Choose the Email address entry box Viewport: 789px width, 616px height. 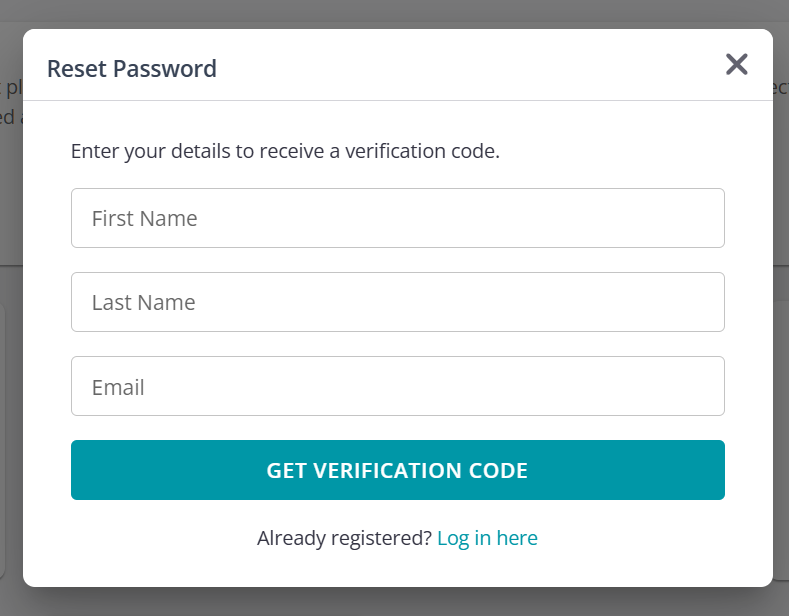click(397, 386)
